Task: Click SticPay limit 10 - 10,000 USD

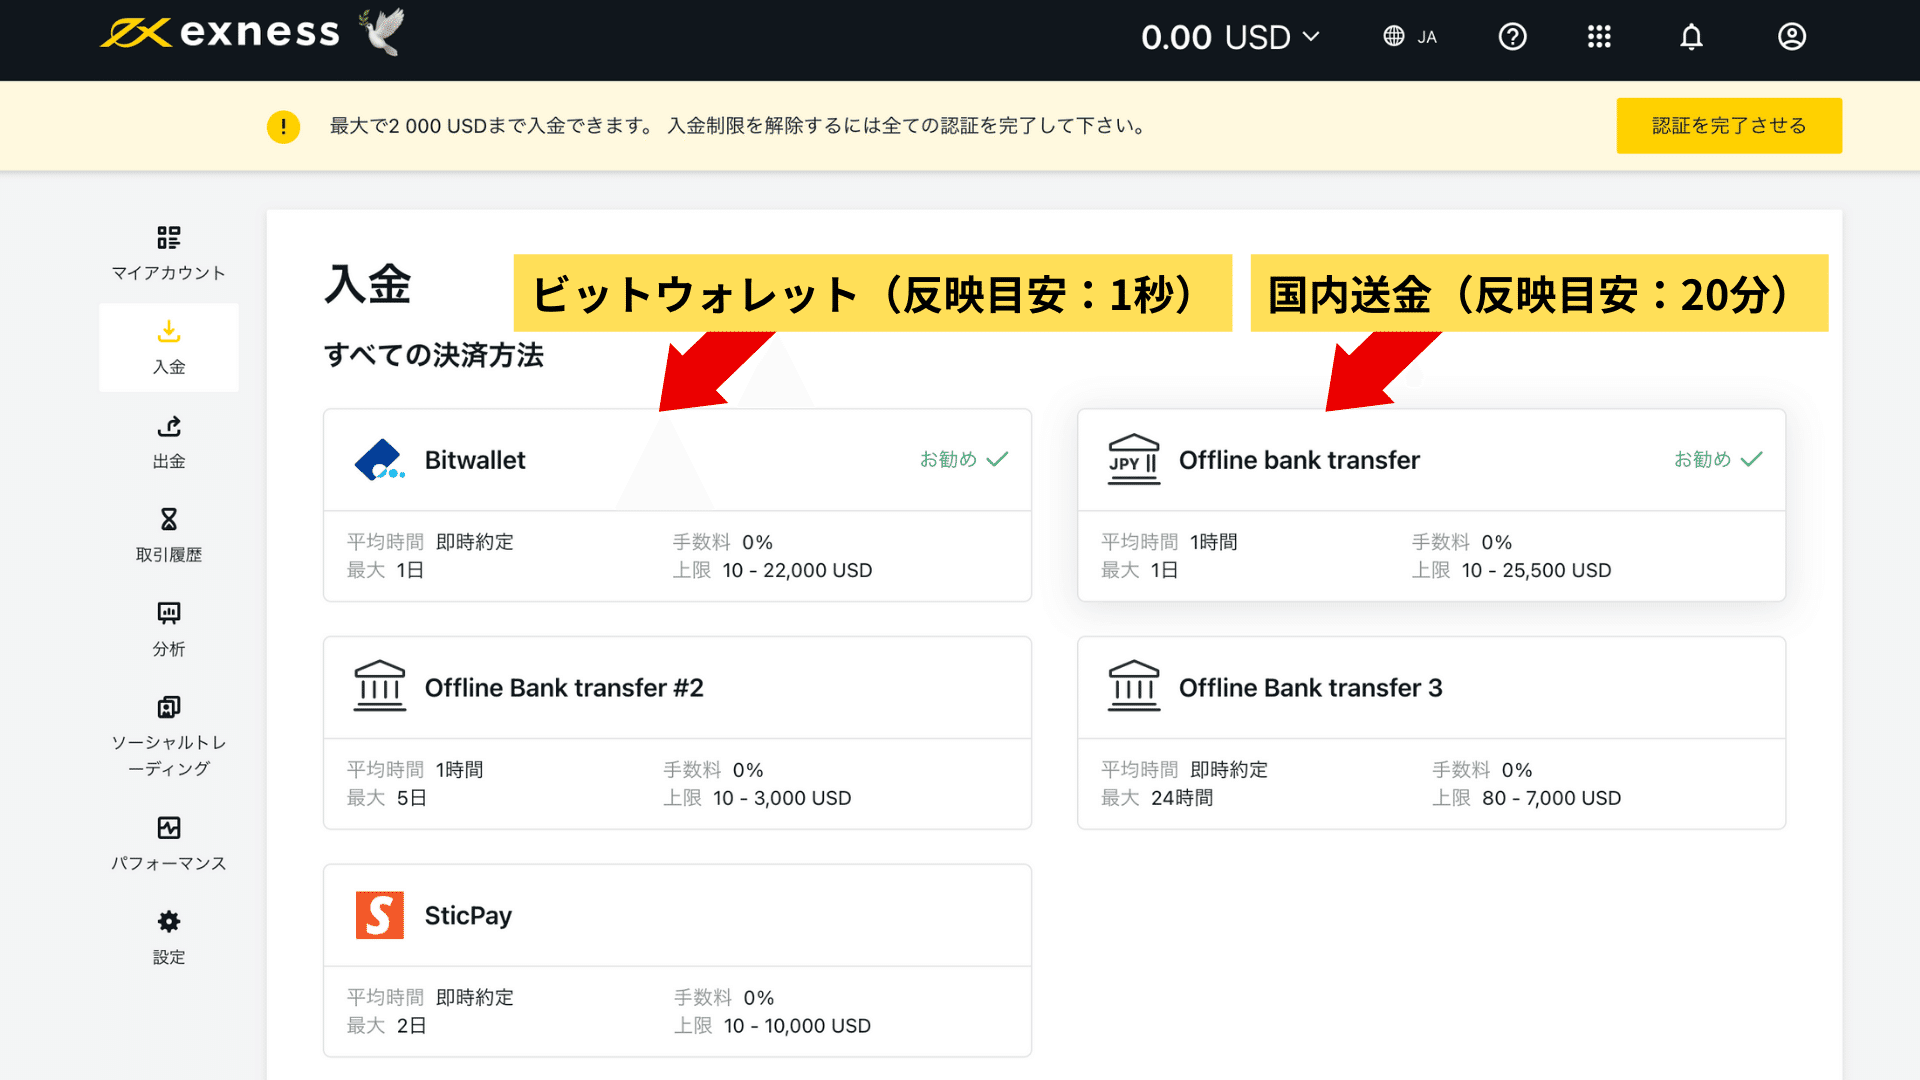Action: coord(797,1026)
